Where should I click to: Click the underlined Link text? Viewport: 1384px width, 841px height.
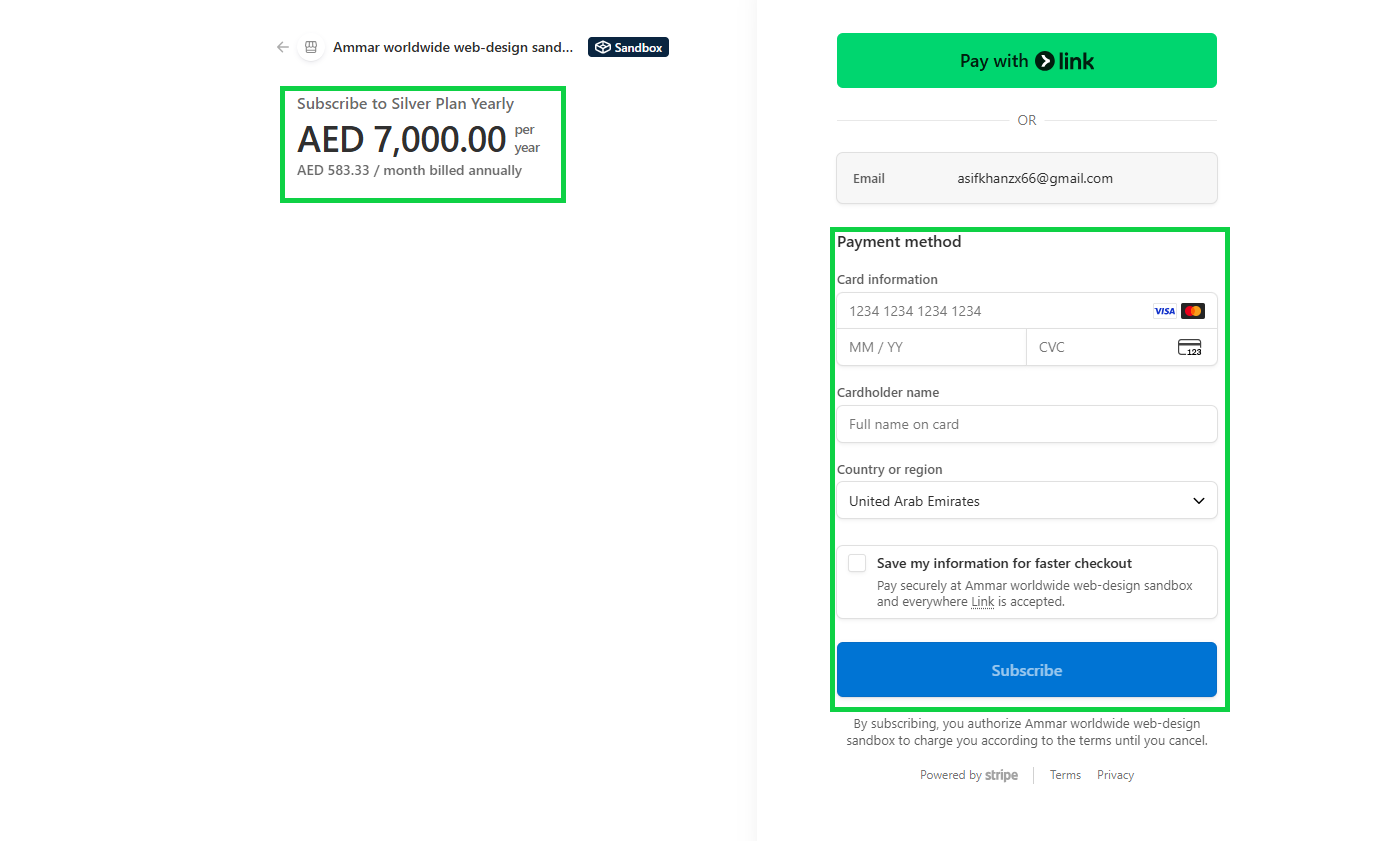pos(982,602)
